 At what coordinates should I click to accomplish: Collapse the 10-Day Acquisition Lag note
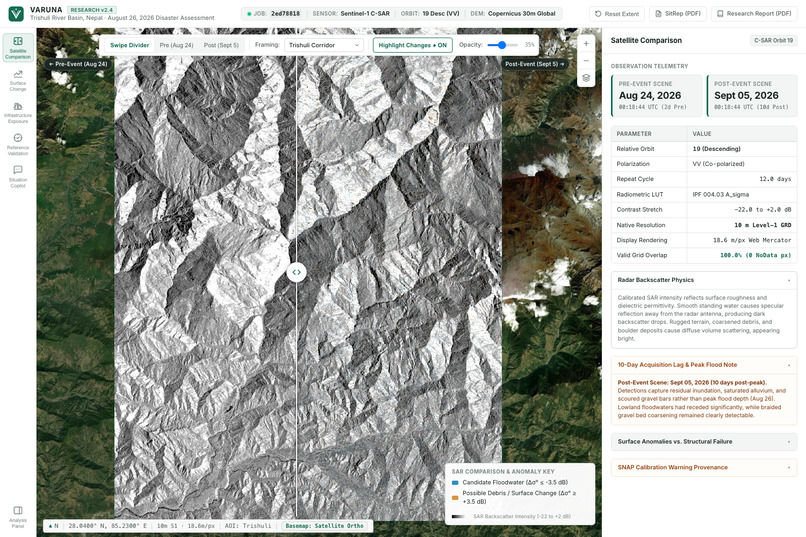point(704,365)
